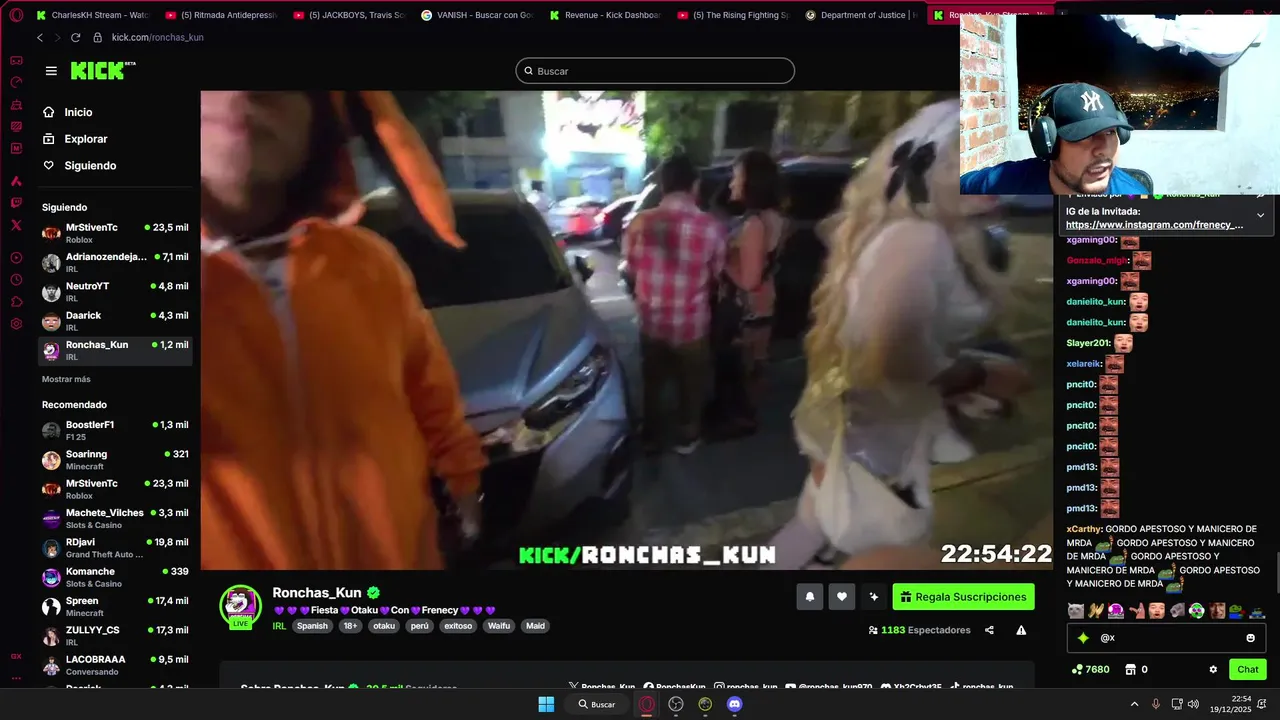The width and height of the screenshot is (1280, 720).
Task: Click the otaku tag
Action: [384, 626]
